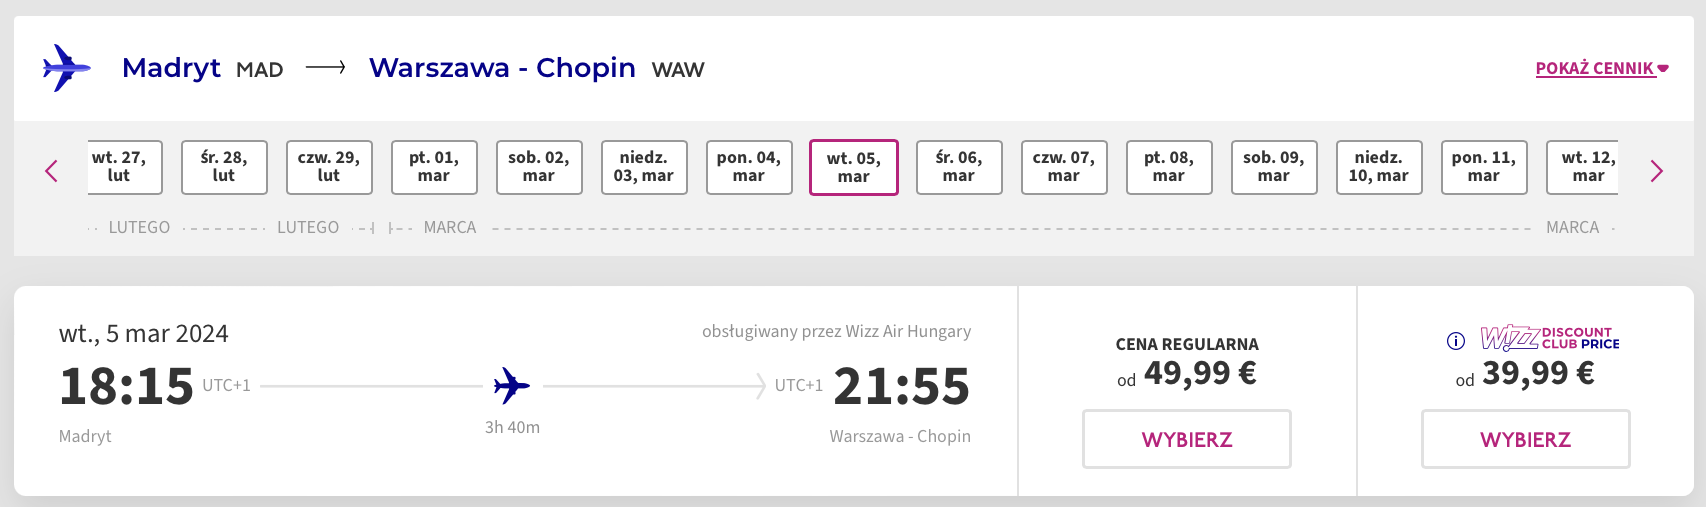Screen dimensions: 1706x507
Task: Click the airplane icon beside Madryt
Action: 66,68
